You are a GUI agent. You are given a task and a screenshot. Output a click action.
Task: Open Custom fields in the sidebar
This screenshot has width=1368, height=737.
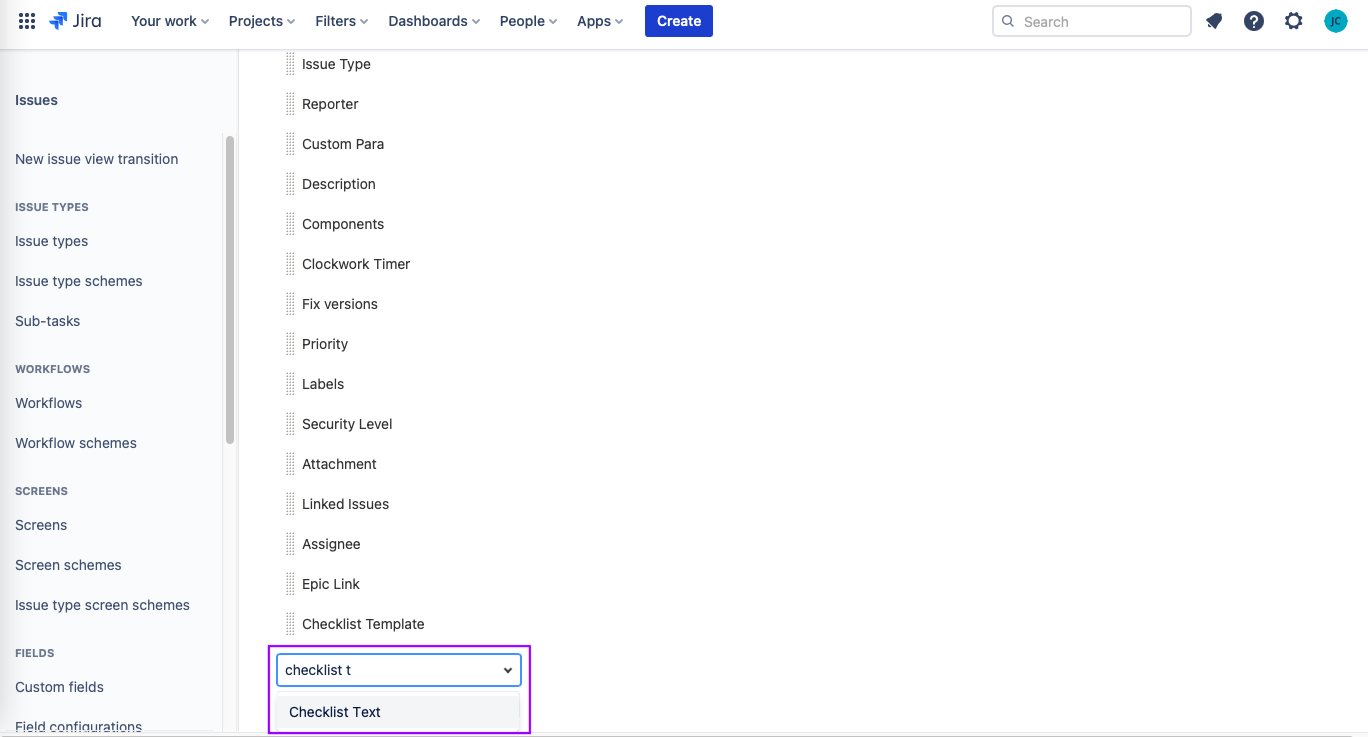(x=59, y=687)
